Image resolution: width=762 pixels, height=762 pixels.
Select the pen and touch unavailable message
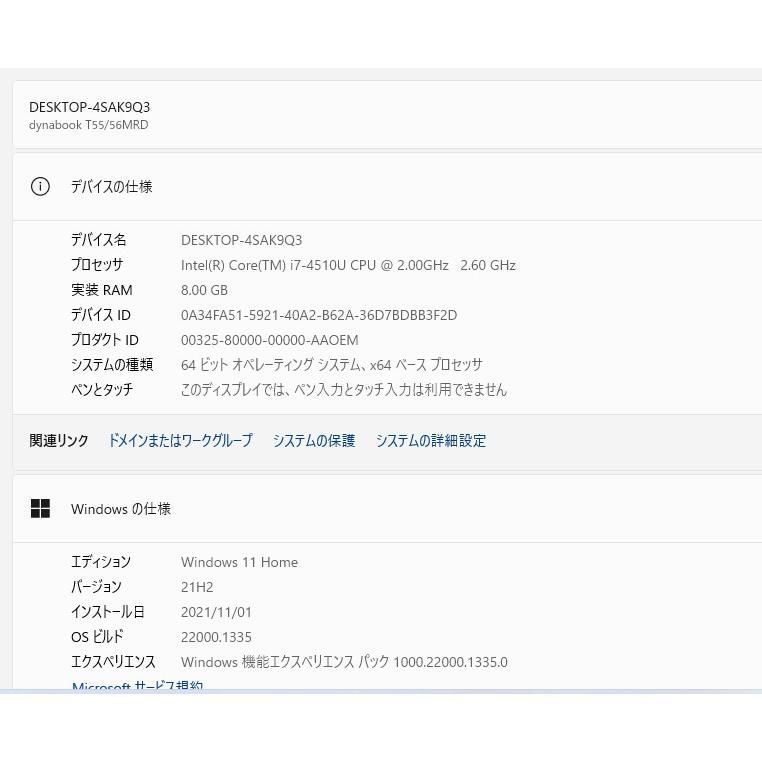[x=344, y=390]
